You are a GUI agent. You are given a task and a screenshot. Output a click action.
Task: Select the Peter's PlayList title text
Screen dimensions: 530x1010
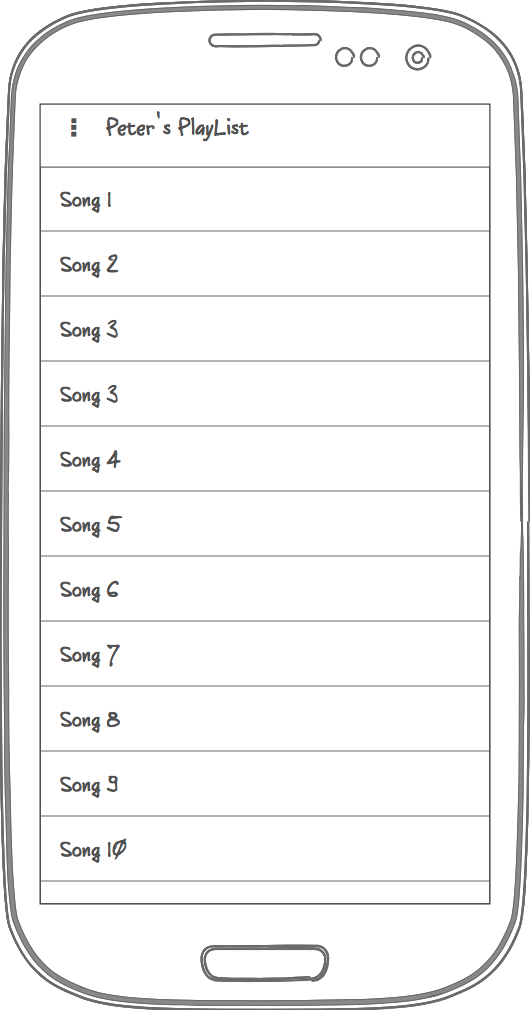(177, 128)
